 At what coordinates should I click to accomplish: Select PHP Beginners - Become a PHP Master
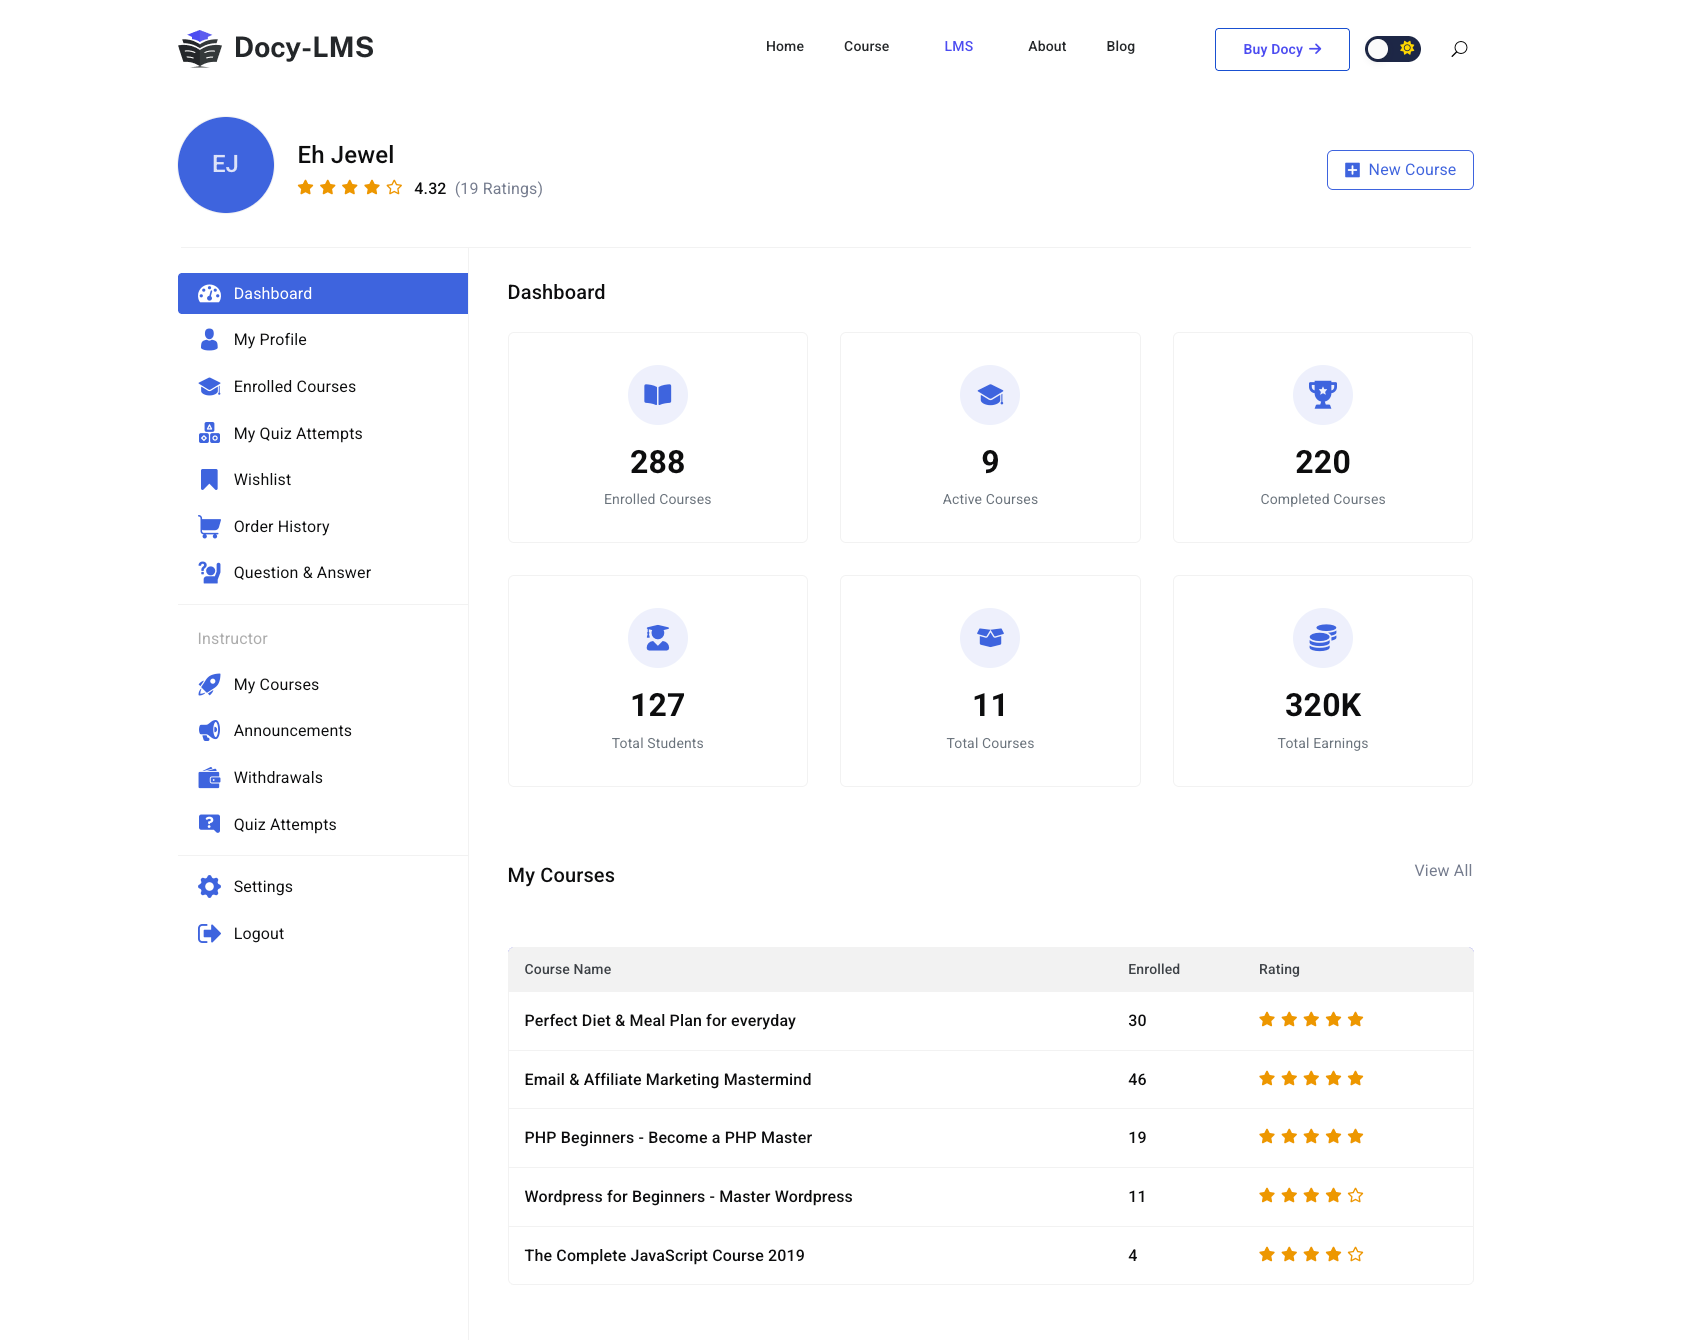(x=668, y=1138)
